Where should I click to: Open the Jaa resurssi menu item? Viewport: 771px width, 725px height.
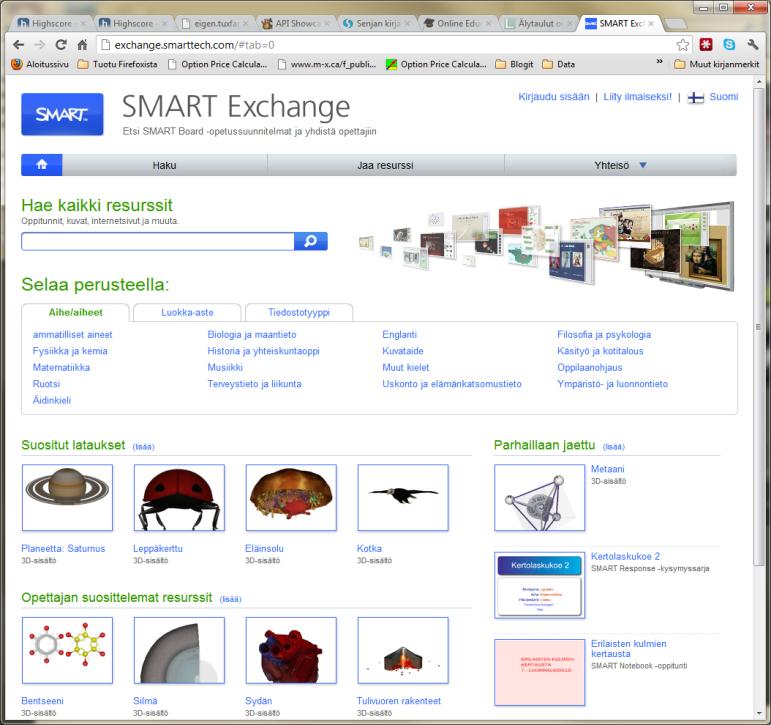(x=386, y=165)
